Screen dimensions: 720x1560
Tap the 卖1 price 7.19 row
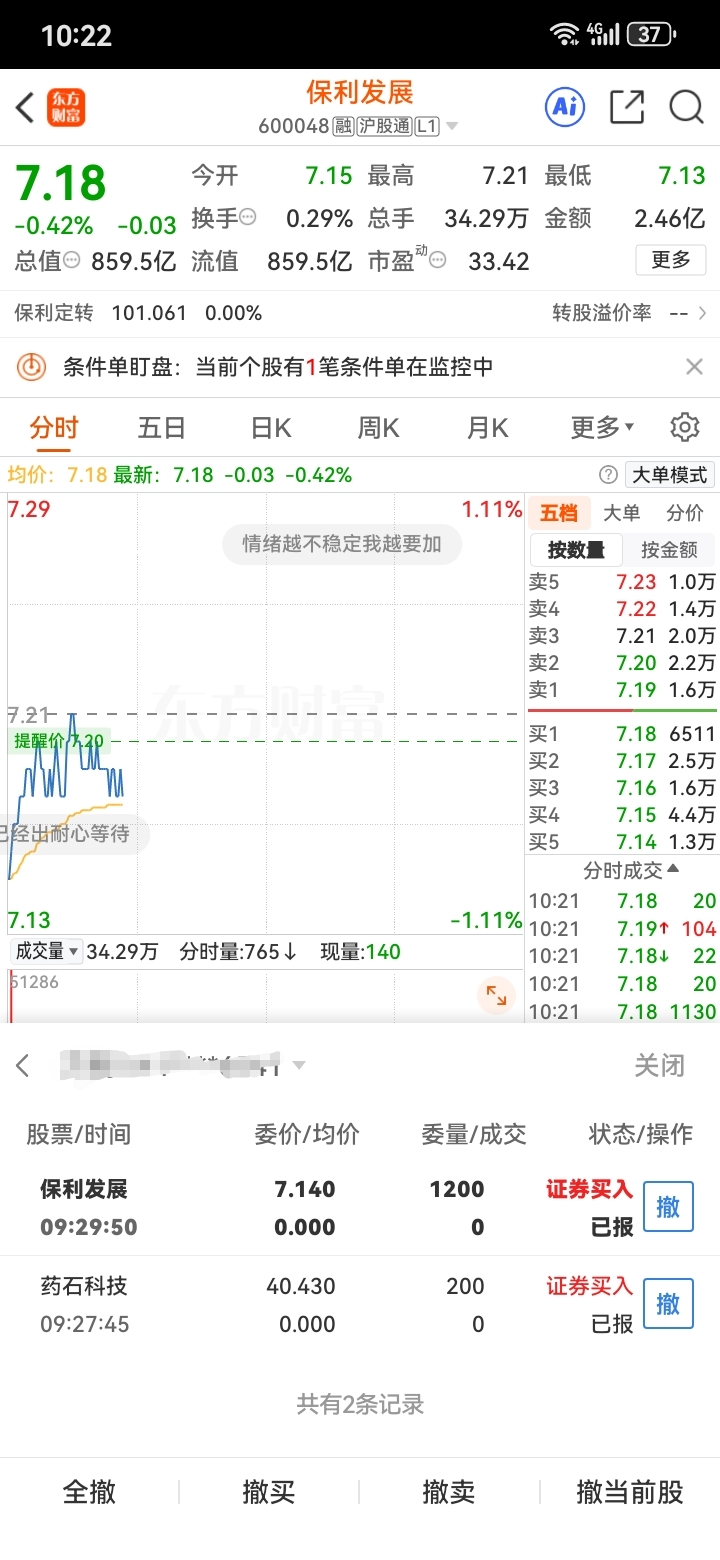622,690
